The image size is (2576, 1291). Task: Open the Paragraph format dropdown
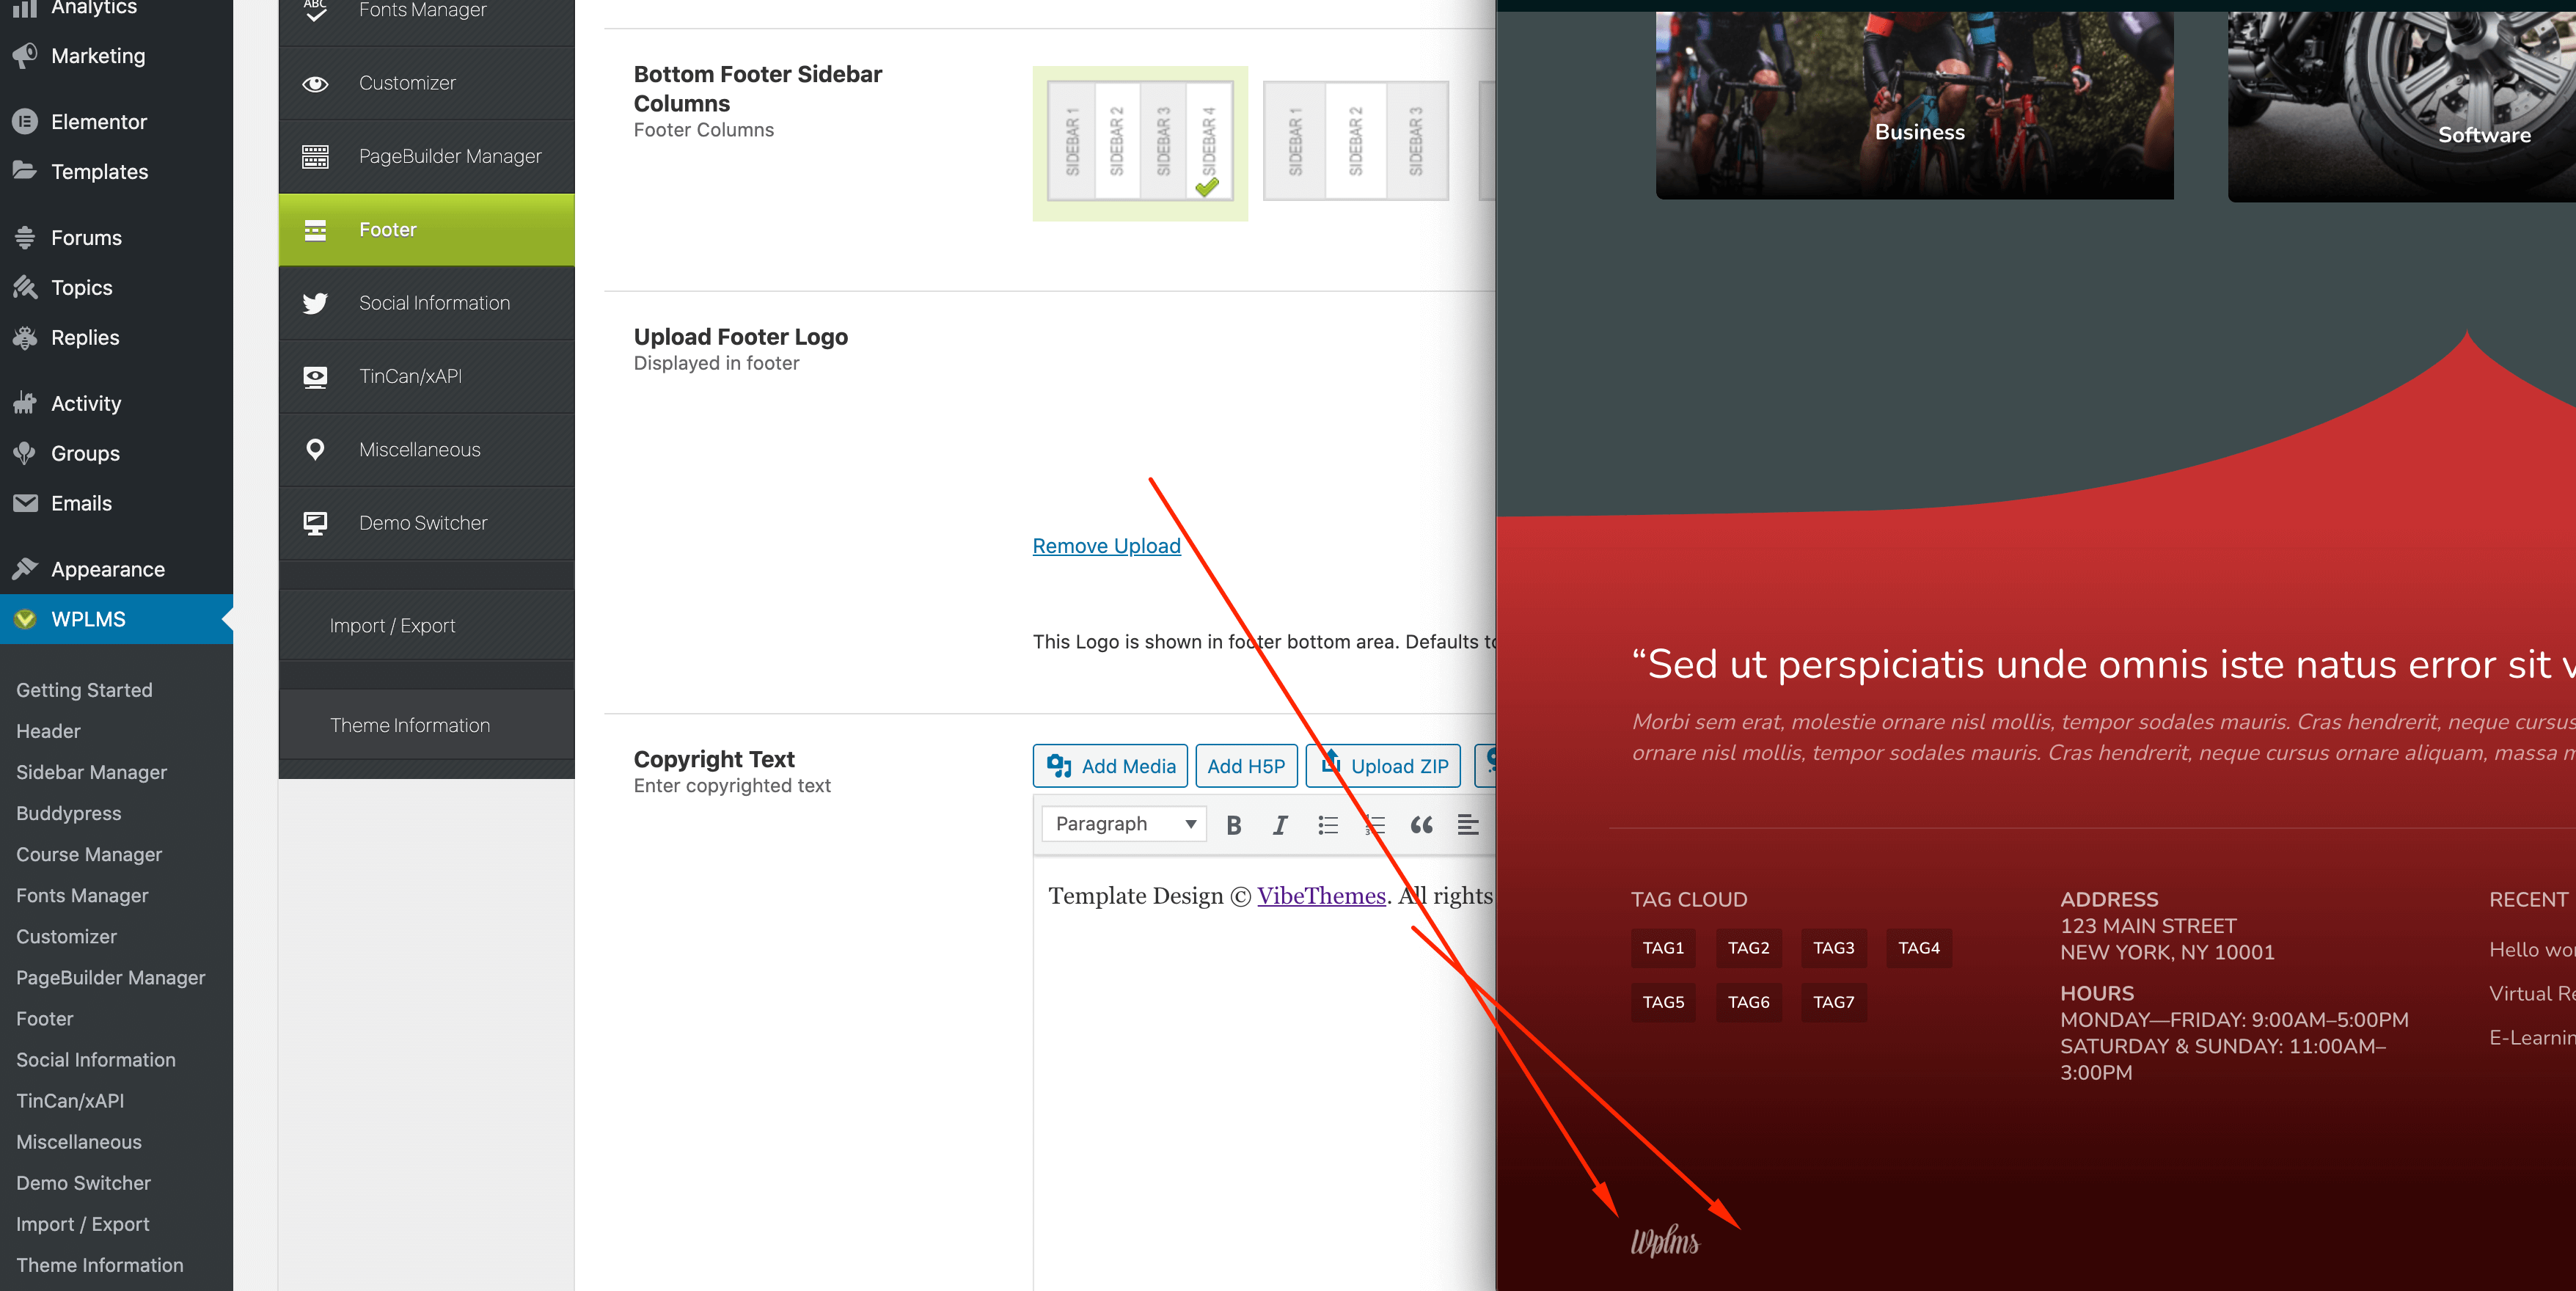pyautogui.click(x=1124, y=824)
